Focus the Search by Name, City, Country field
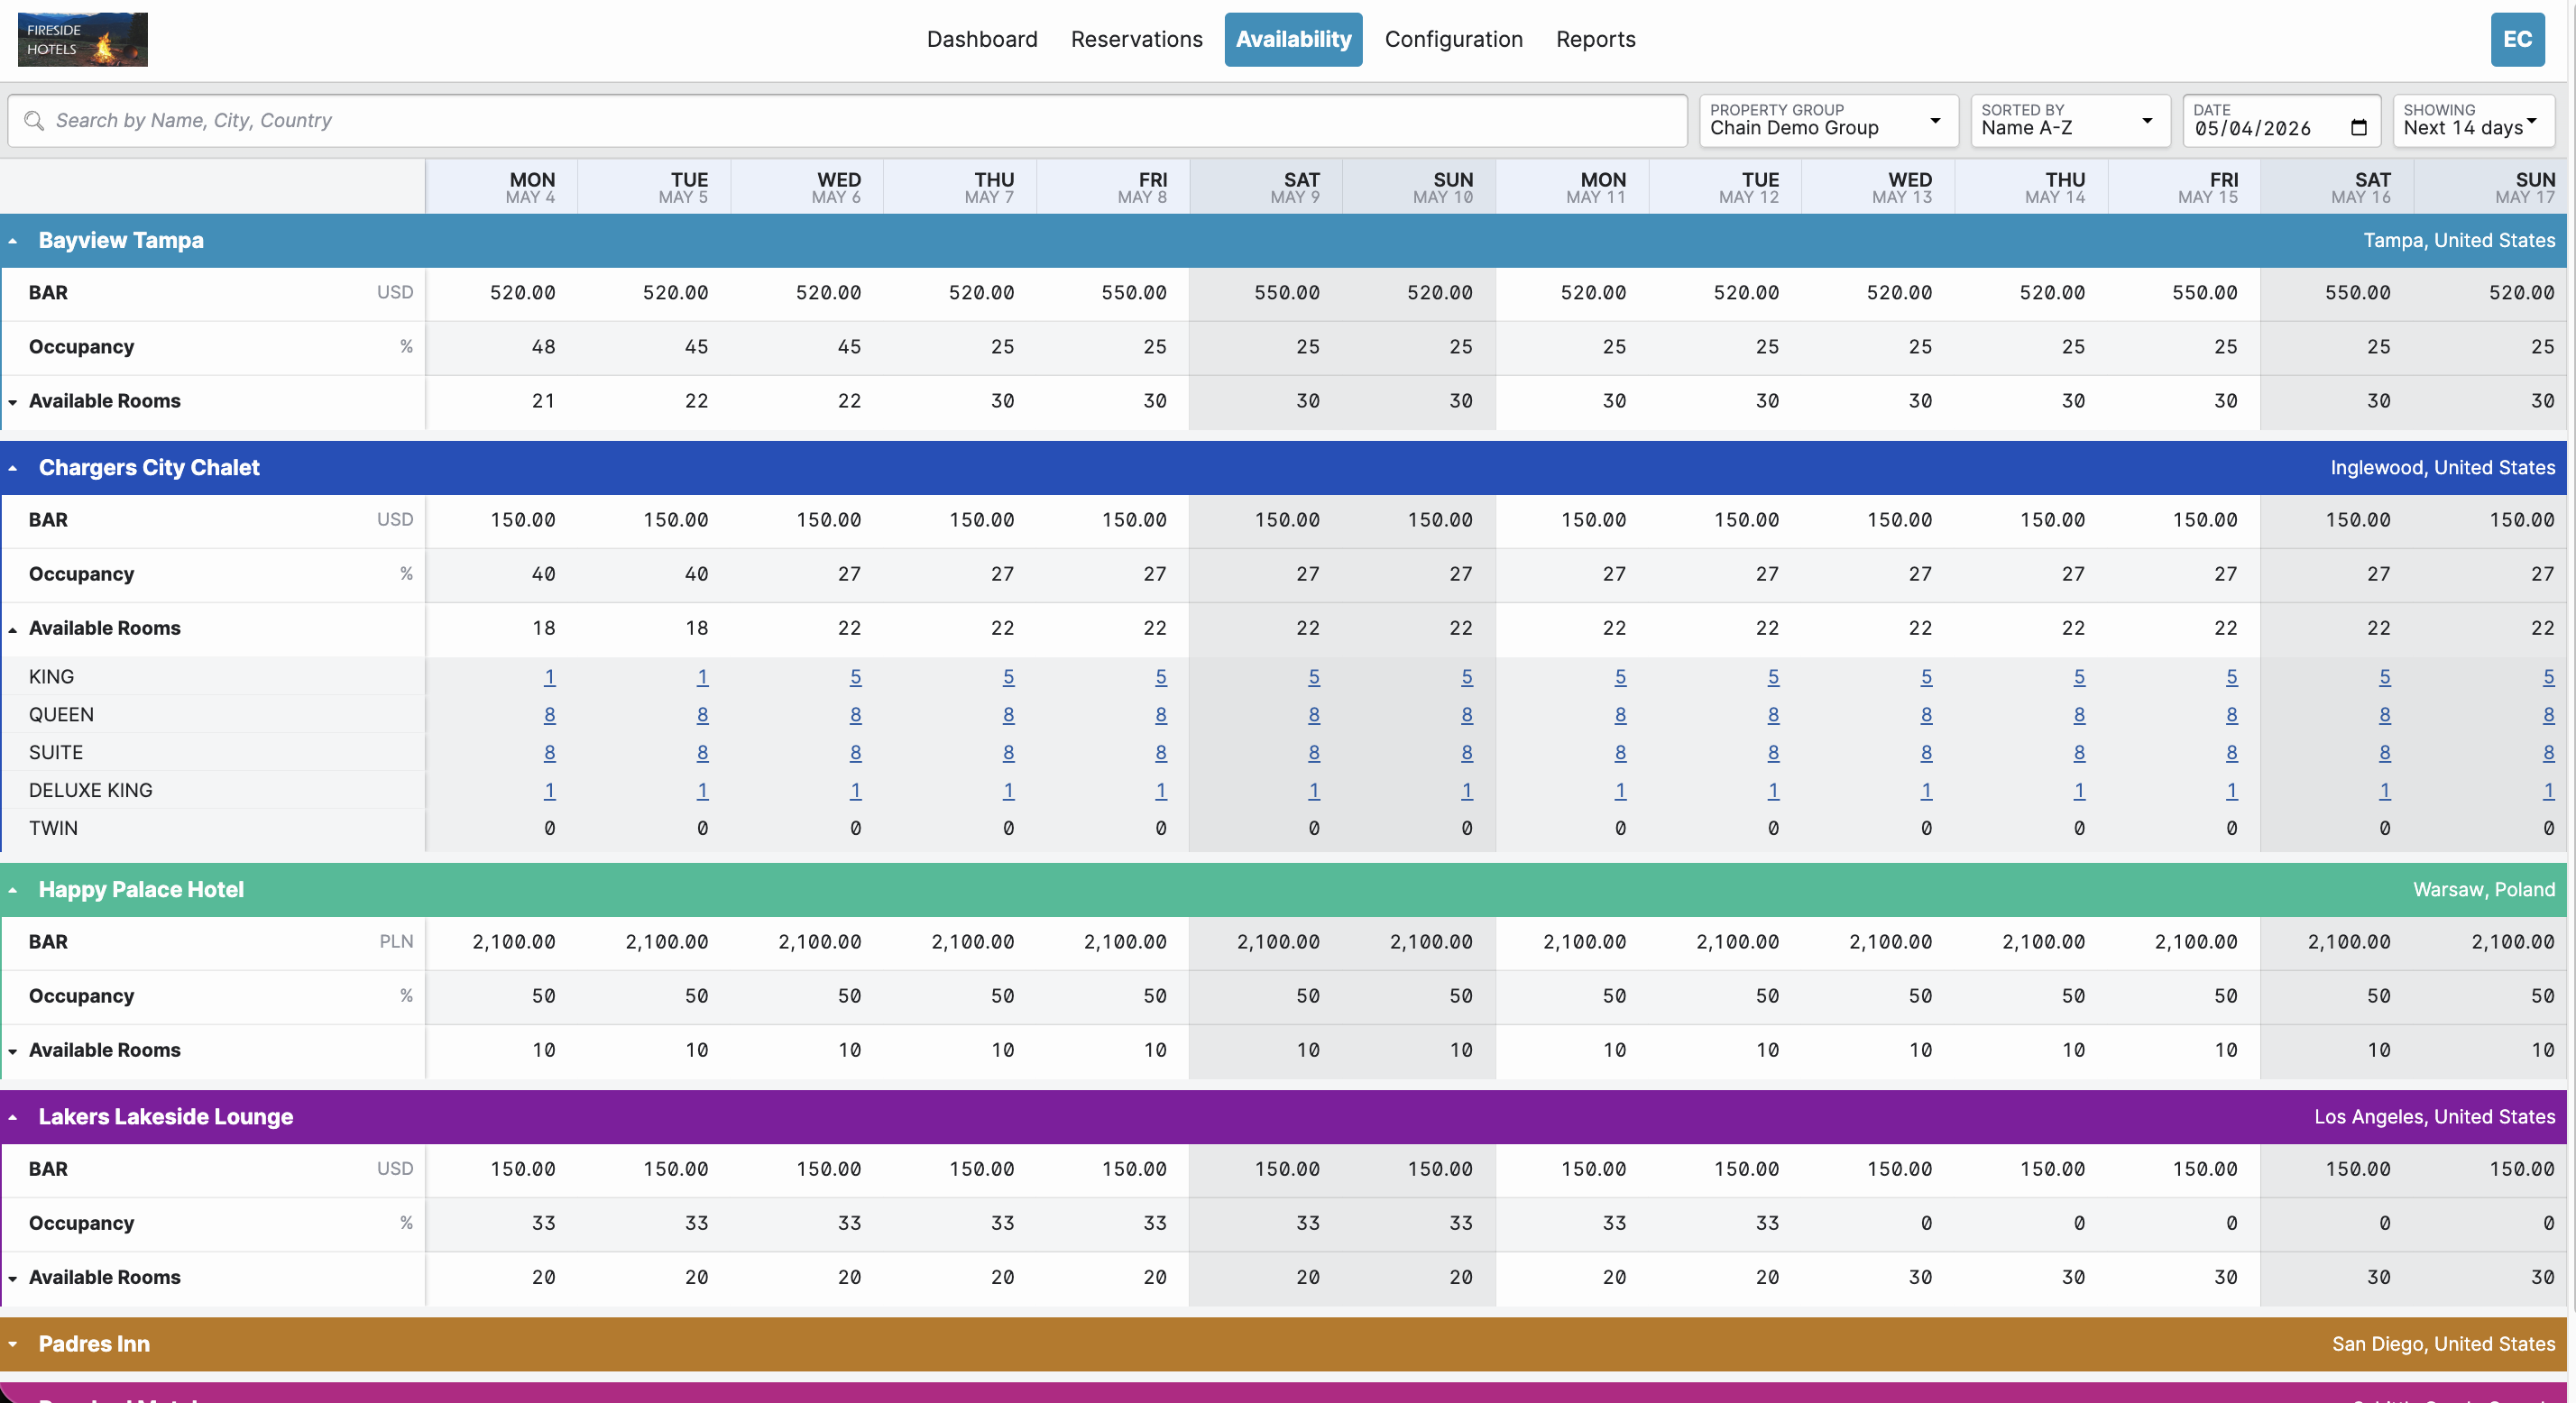This screenshot has width=2576, height=1403. click(848, 121)
